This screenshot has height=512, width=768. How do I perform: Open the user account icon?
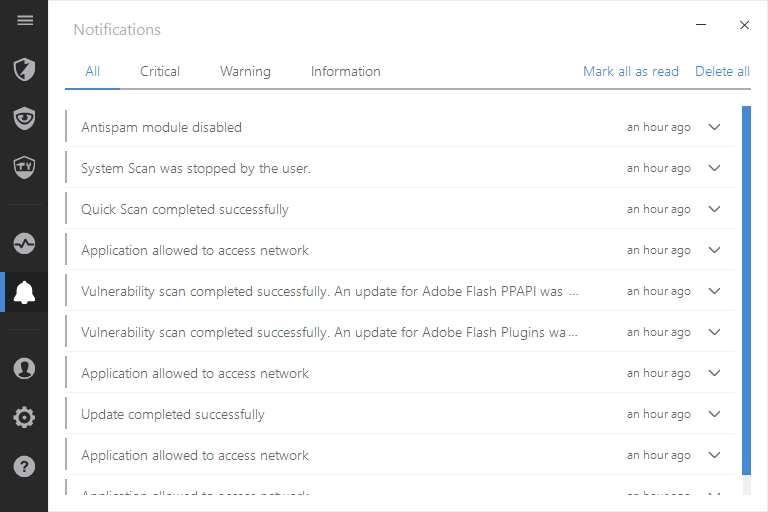pyautogui.click(x=25, y=368)
